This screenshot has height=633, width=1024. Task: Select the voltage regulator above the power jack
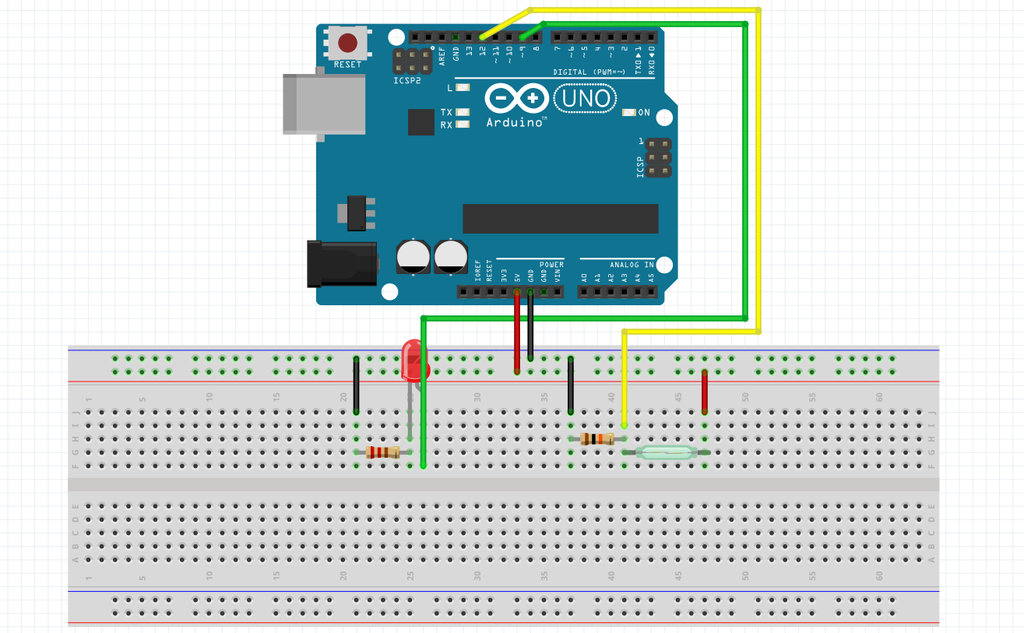tap(357, 213)
